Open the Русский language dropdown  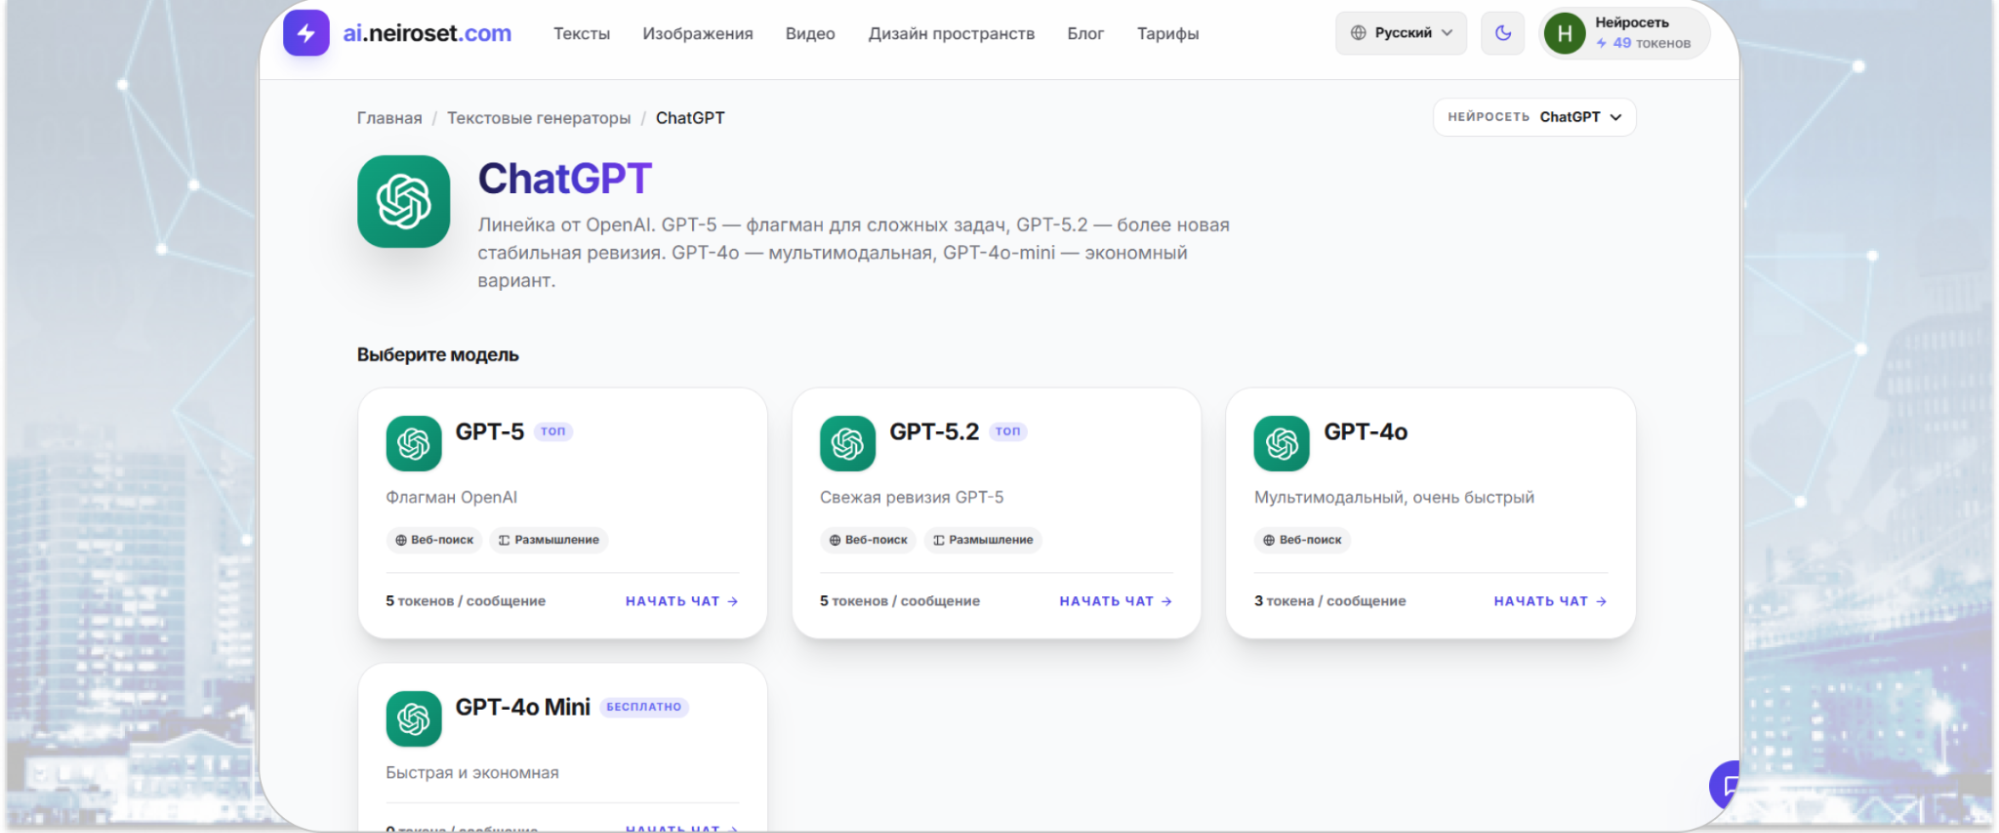pyautogui.click(x=1401, y=33)
